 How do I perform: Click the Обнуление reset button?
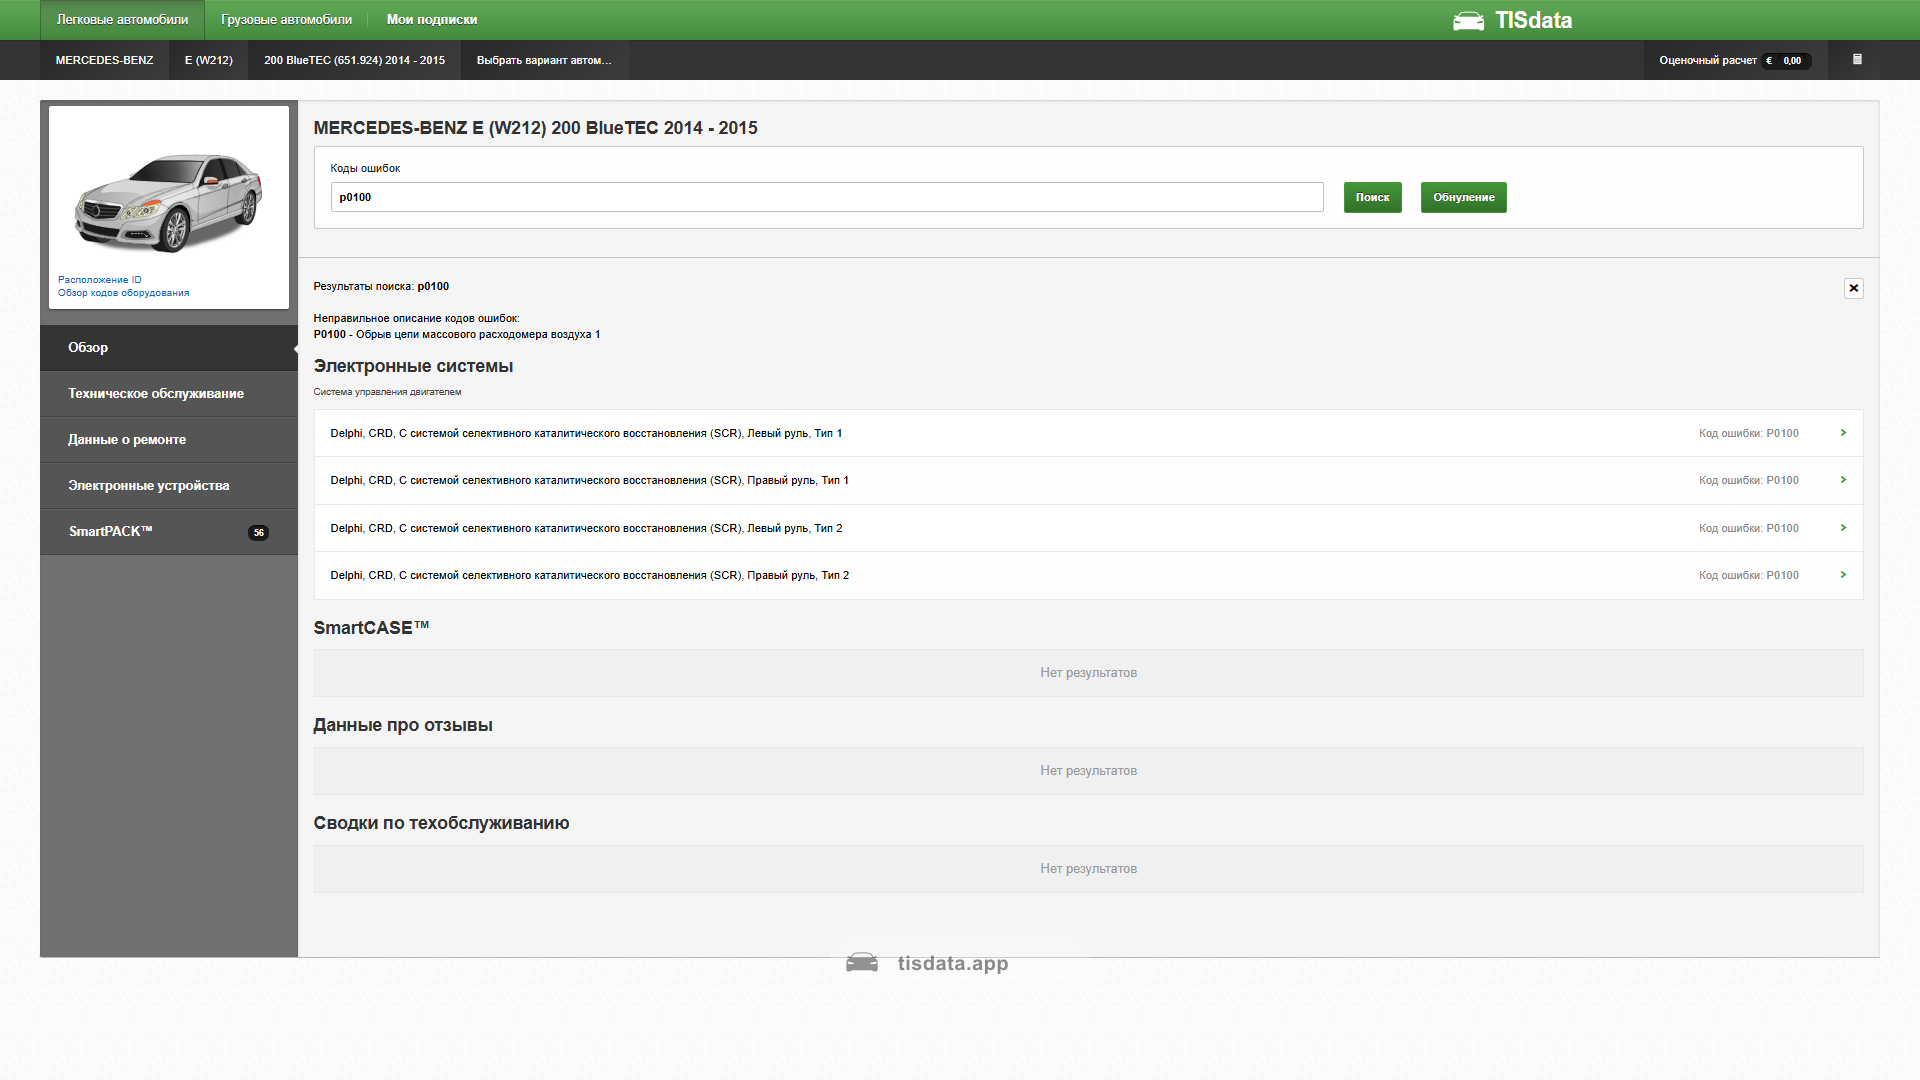(x=1463, y=197)
